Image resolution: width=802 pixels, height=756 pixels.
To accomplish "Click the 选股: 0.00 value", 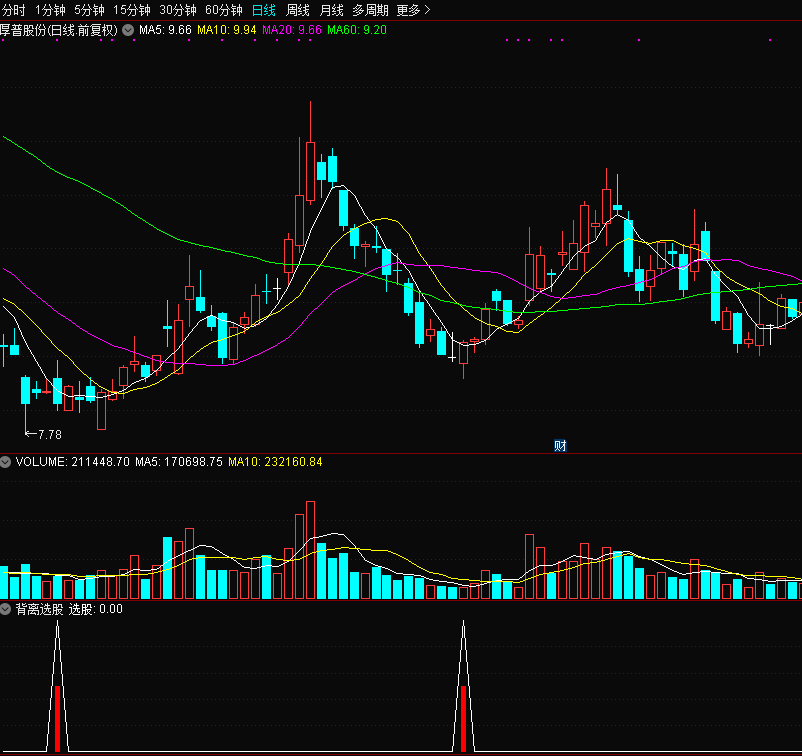I will [96, 609].
